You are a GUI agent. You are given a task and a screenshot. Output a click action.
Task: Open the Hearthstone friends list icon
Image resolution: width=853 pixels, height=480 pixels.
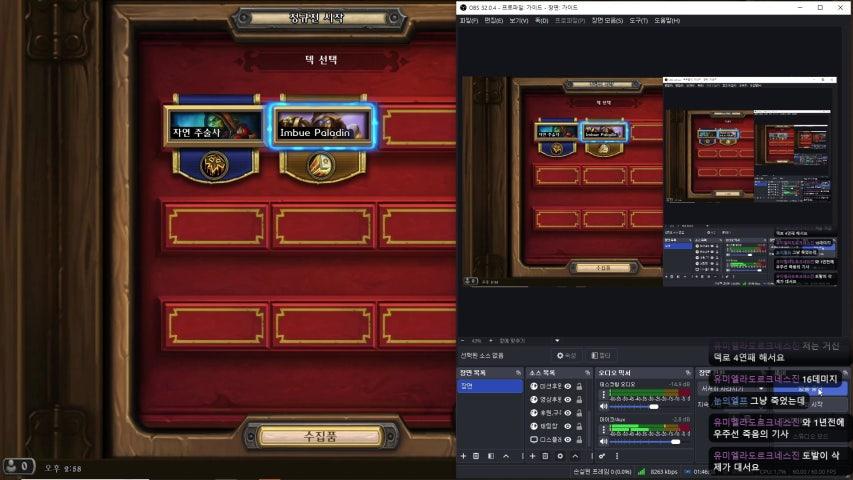click(16, 466)
